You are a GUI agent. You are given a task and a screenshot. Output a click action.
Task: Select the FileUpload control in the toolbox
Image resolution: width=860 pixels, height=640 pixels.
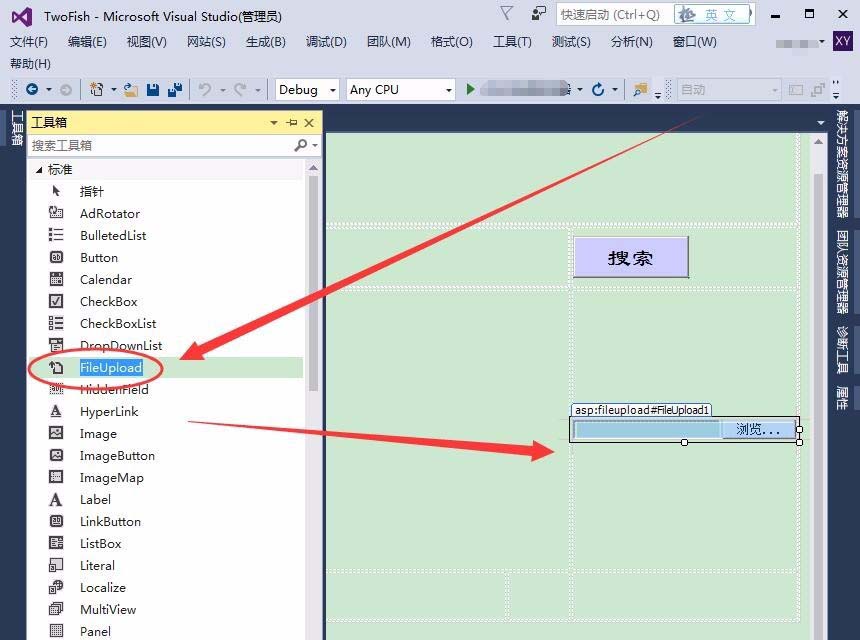[x=112, y=367]
